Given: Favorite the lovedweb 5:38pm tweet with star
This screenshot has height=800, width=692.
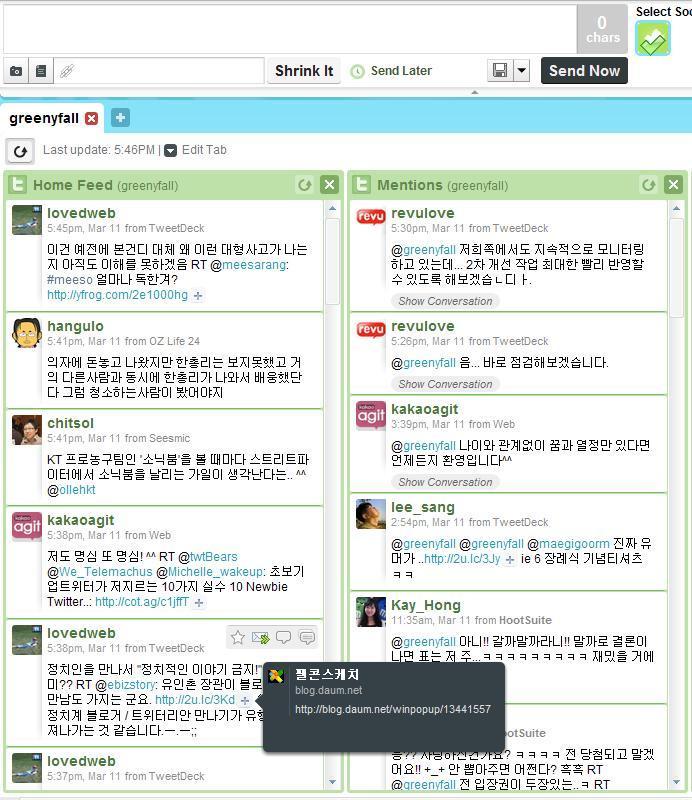Looking at the screenshot, I should (237, 637).
